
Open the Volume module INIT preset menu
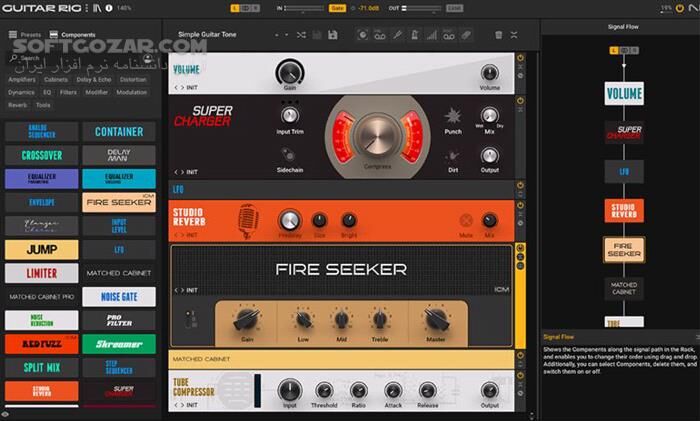tap(192, 88)
